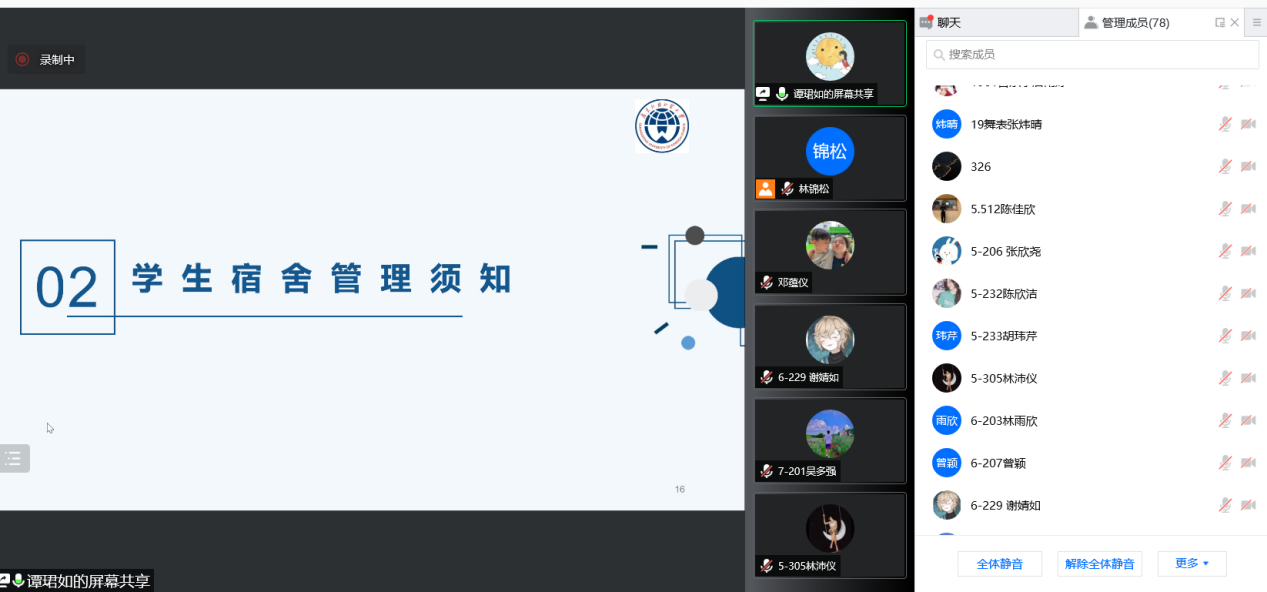Click the 搜索成员 search field

pyautogui.click(x=1092, y=54)
